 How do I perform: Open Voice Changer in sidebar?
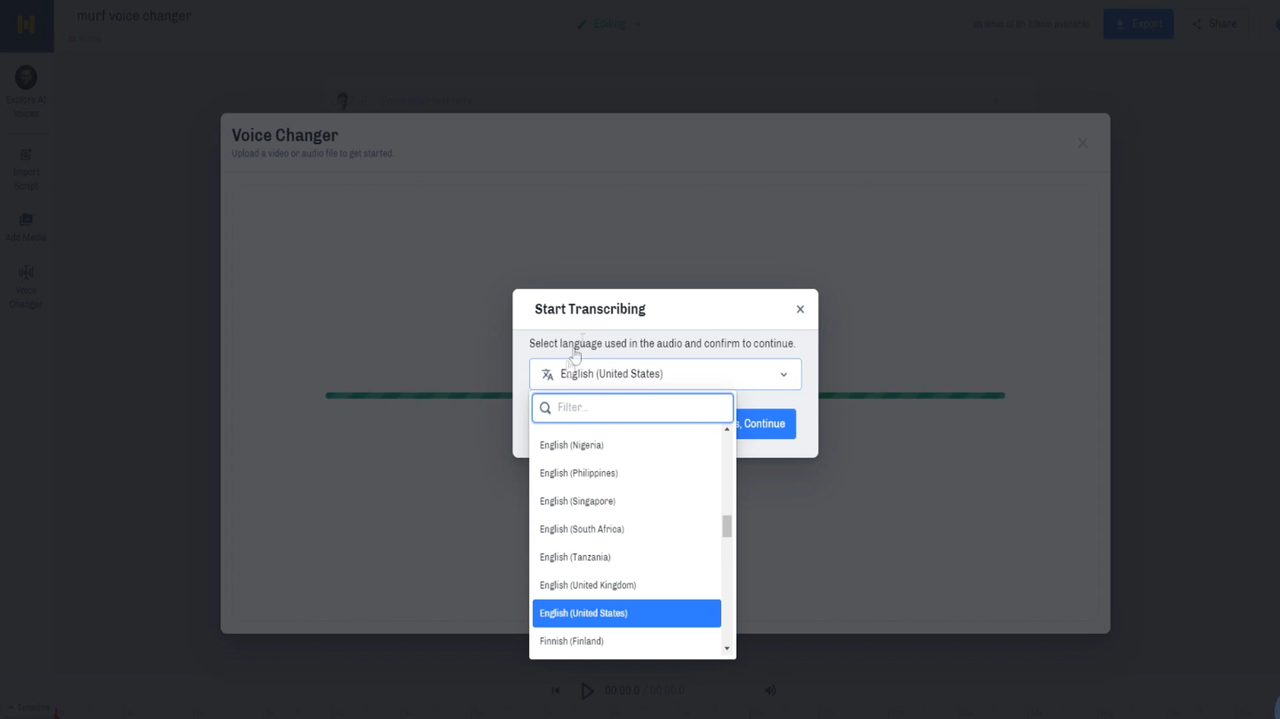tap(26, 286)
